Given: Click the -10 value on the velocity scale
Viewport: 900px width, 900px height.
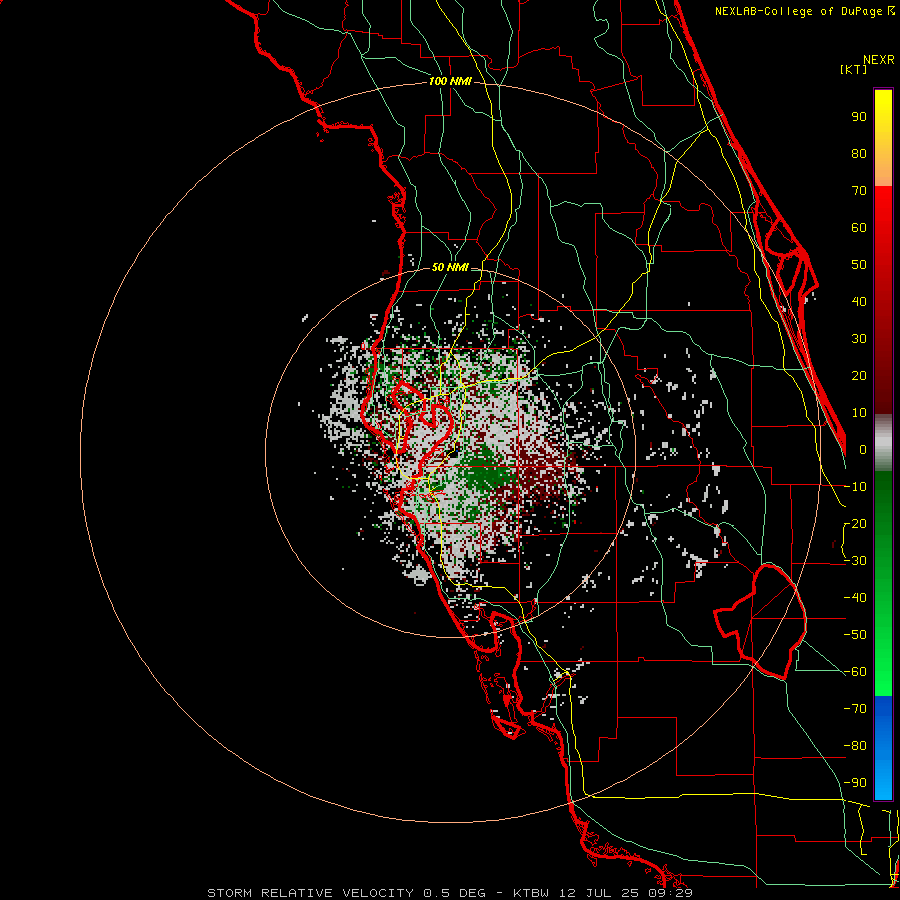Looking at the screenshot, I should coord(855,487).
